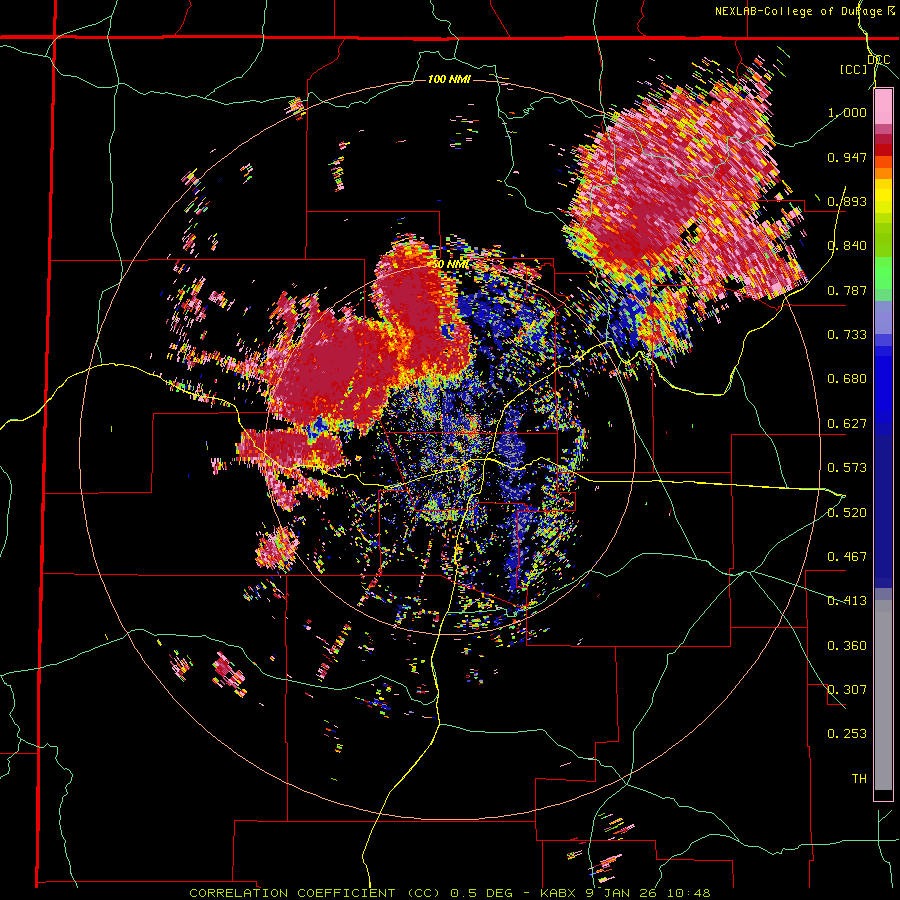The width and height of the screenshot is (900, 900).
Task: Select the 0.893 legend value
Action: click(x=847, y=201)
